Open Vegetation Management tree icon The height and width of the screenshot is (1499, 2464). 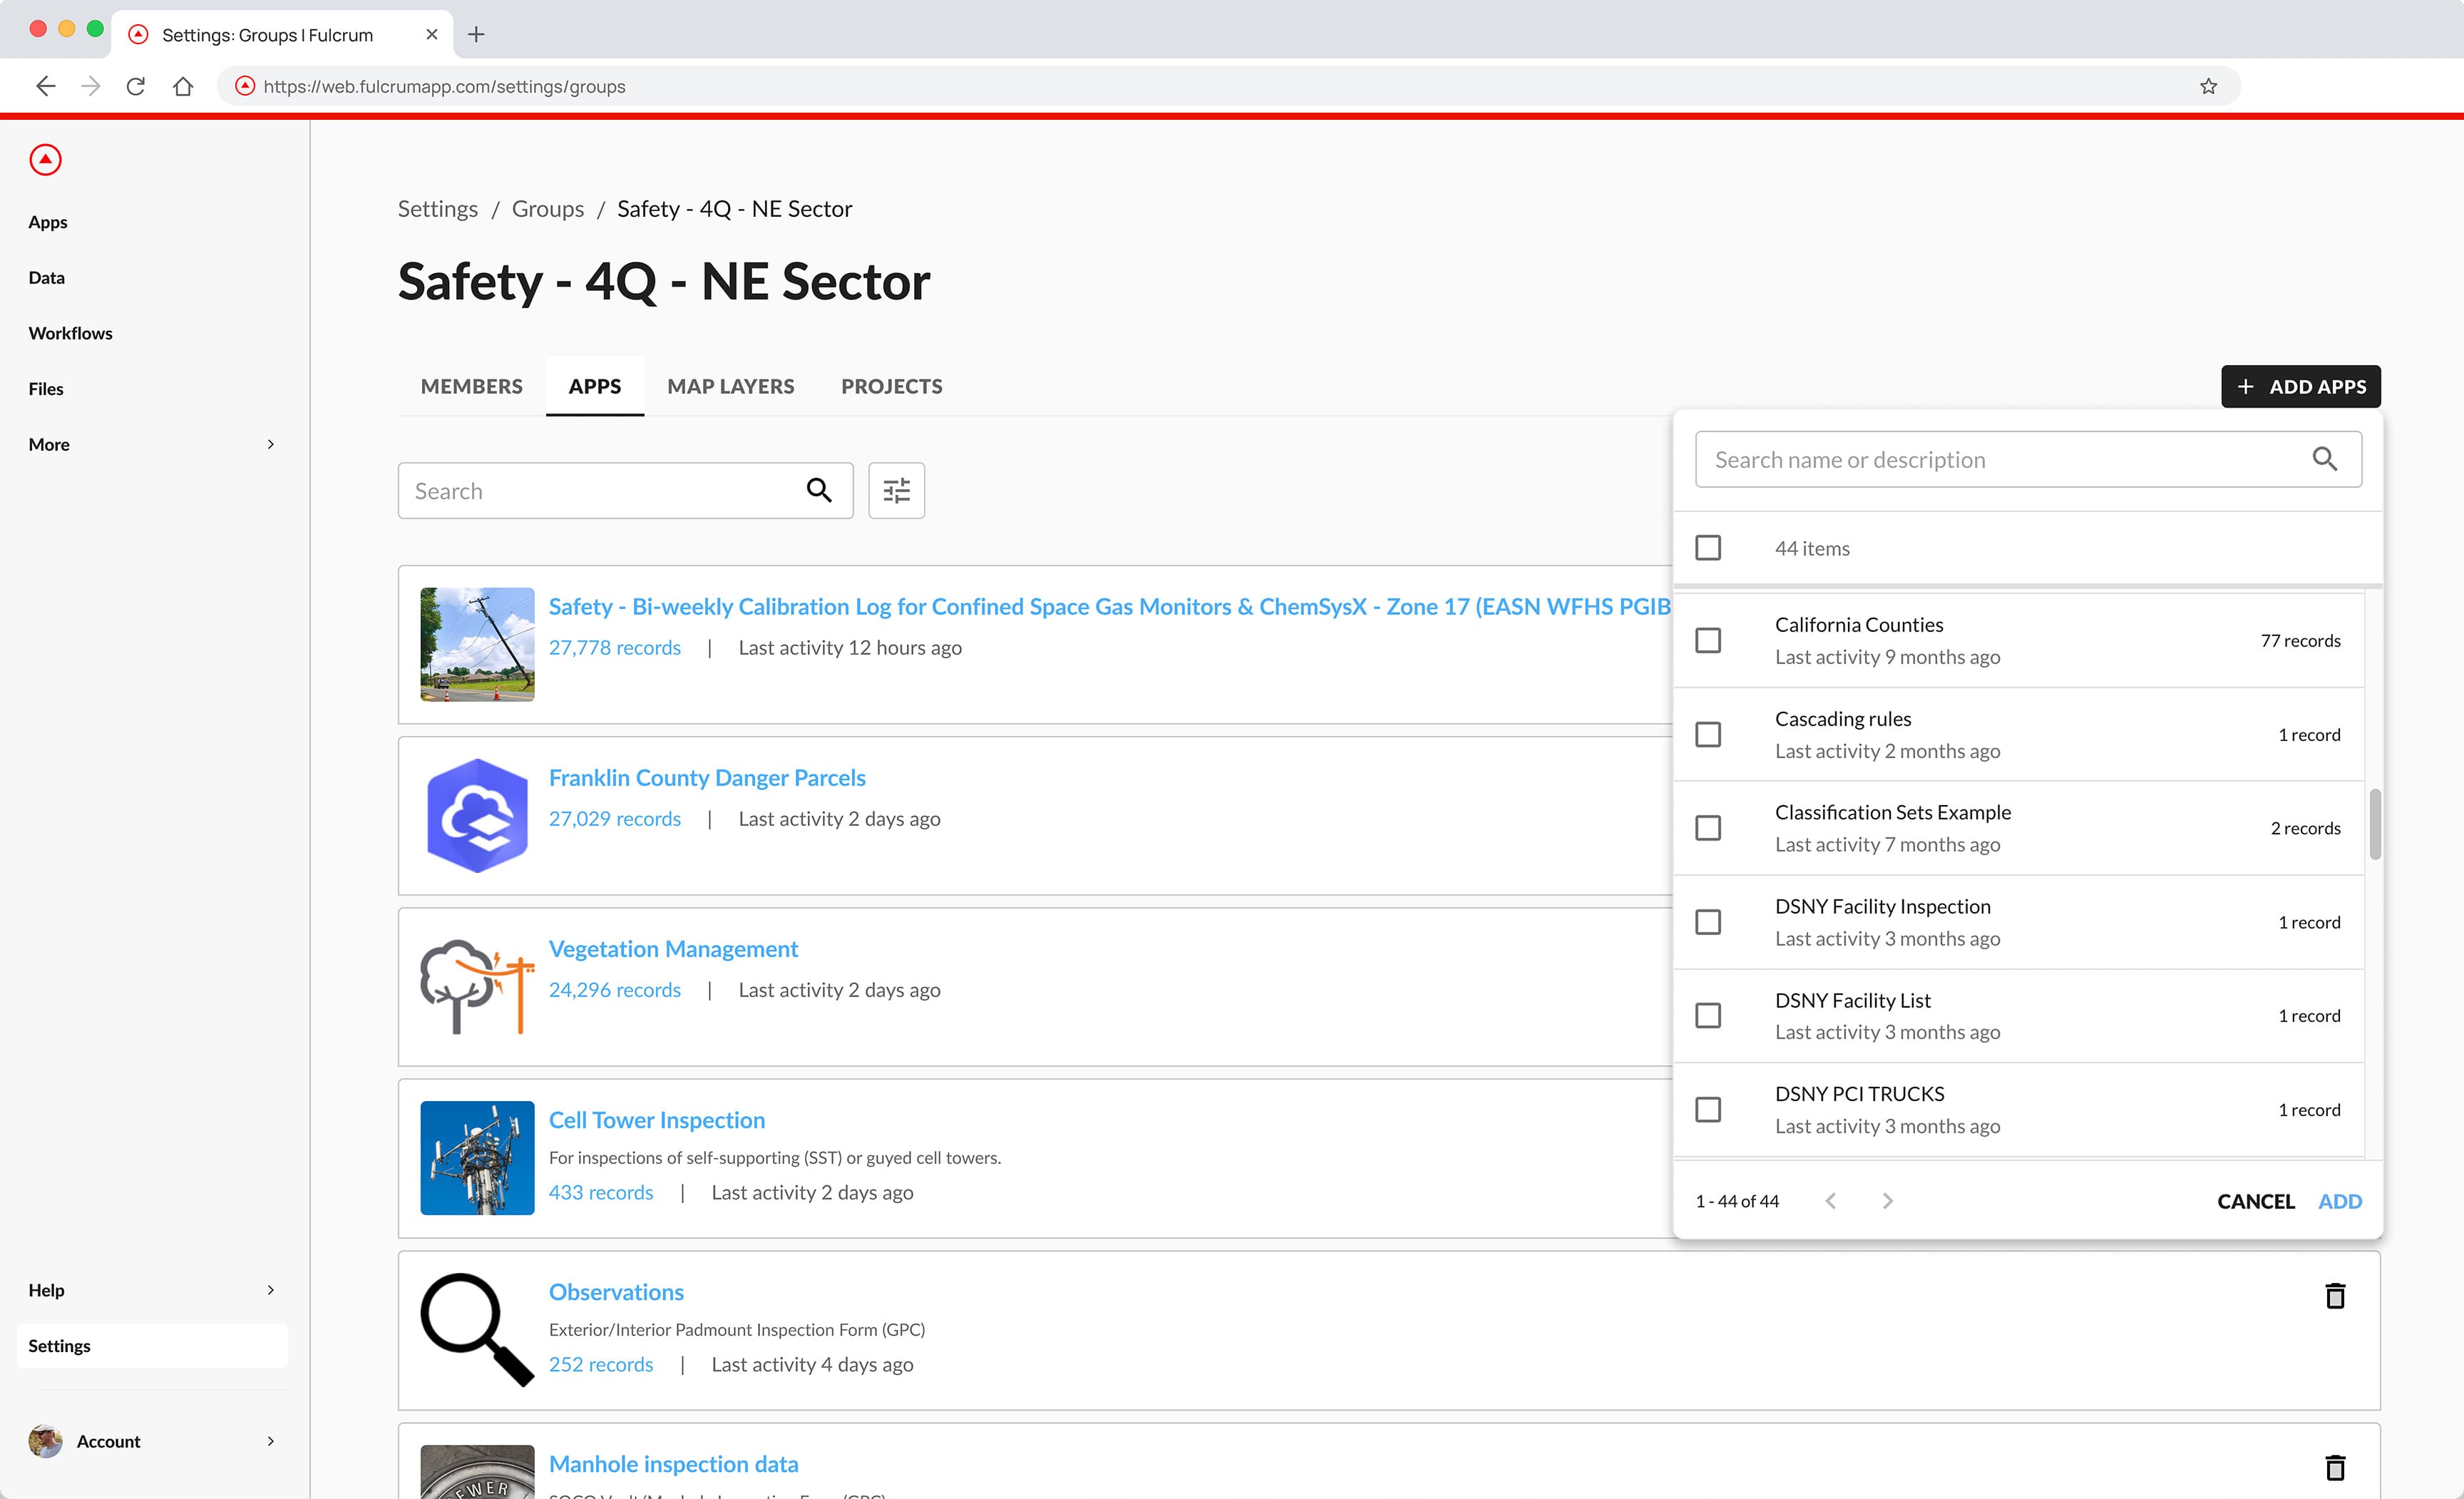click(477, 986)
